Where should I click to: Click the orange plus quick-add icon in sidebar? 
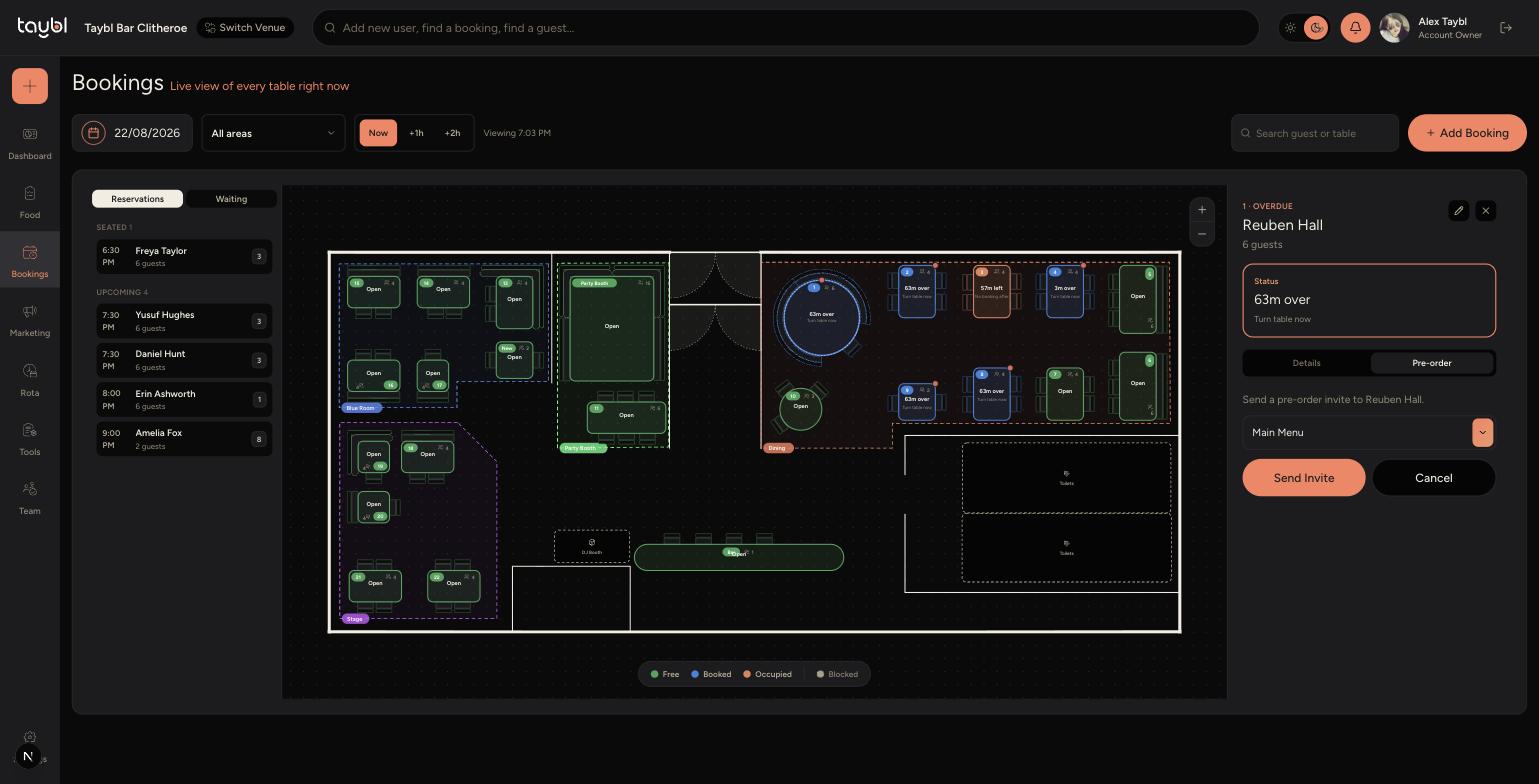coord(29,86)
